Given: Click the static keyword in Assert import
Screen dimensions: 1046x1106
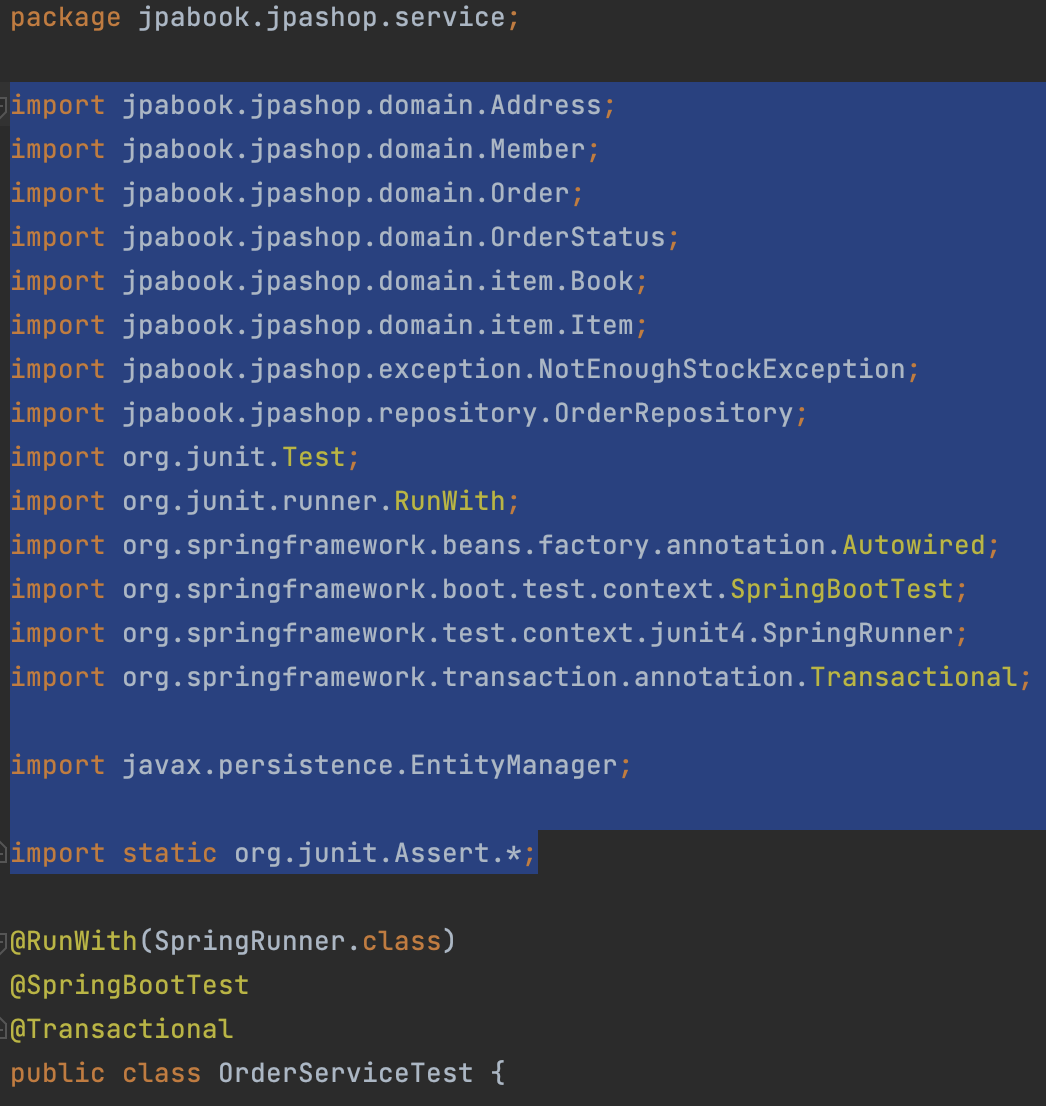Looking at the screenshot, I should (169, 853).
